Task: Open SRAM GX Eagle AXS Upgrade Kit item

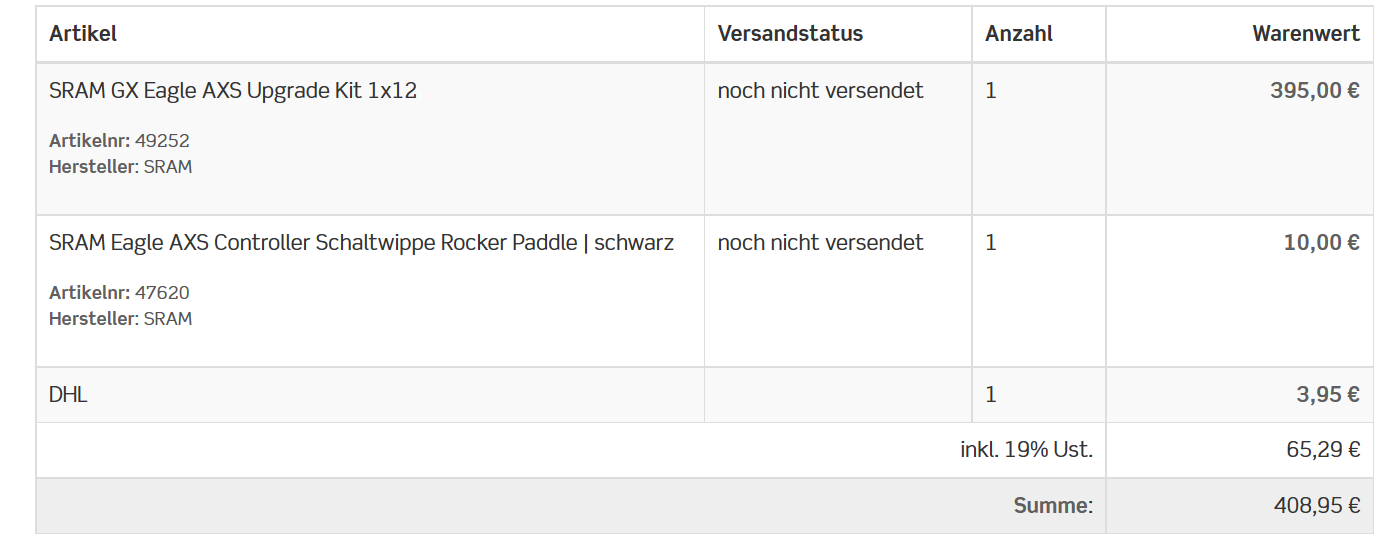Action: click(x=233, y=91)
